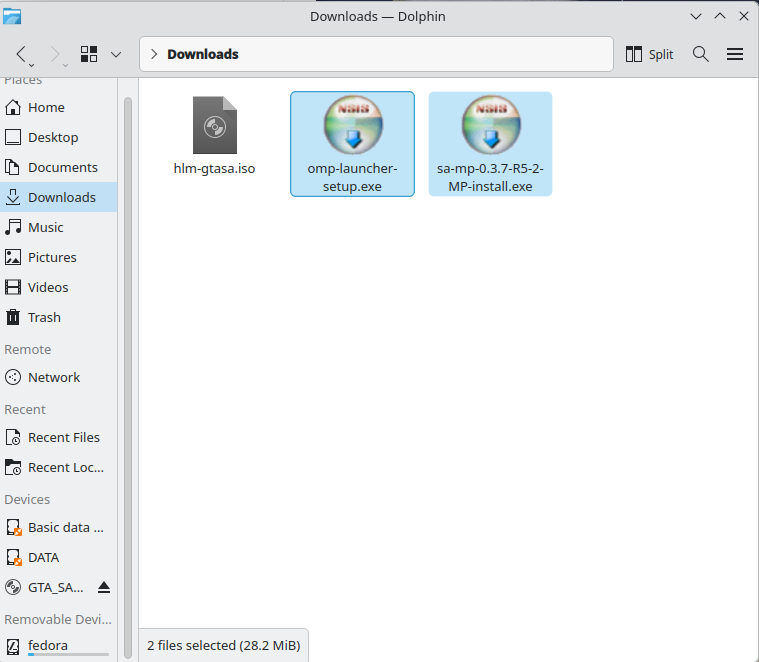Go back with the back arrow
759x662 pixels.
(21, 54)
